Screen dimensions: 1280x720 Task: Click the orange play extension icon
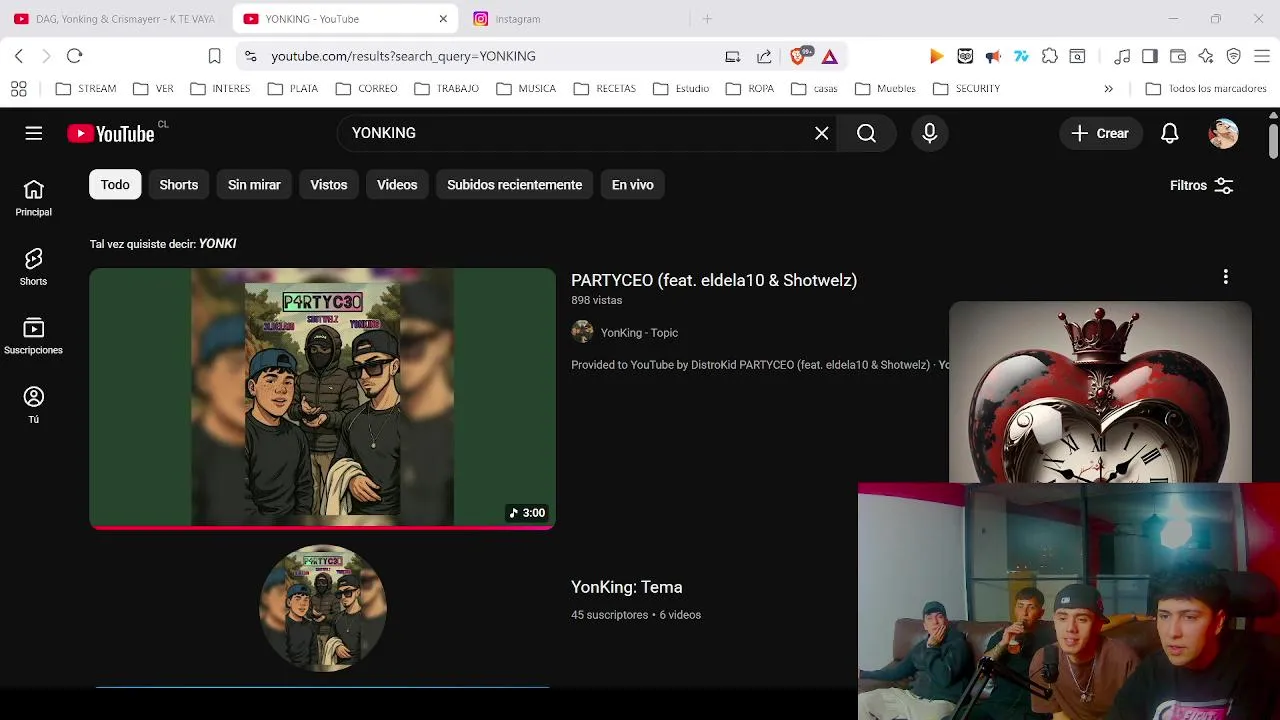click(x=937, y=56)
